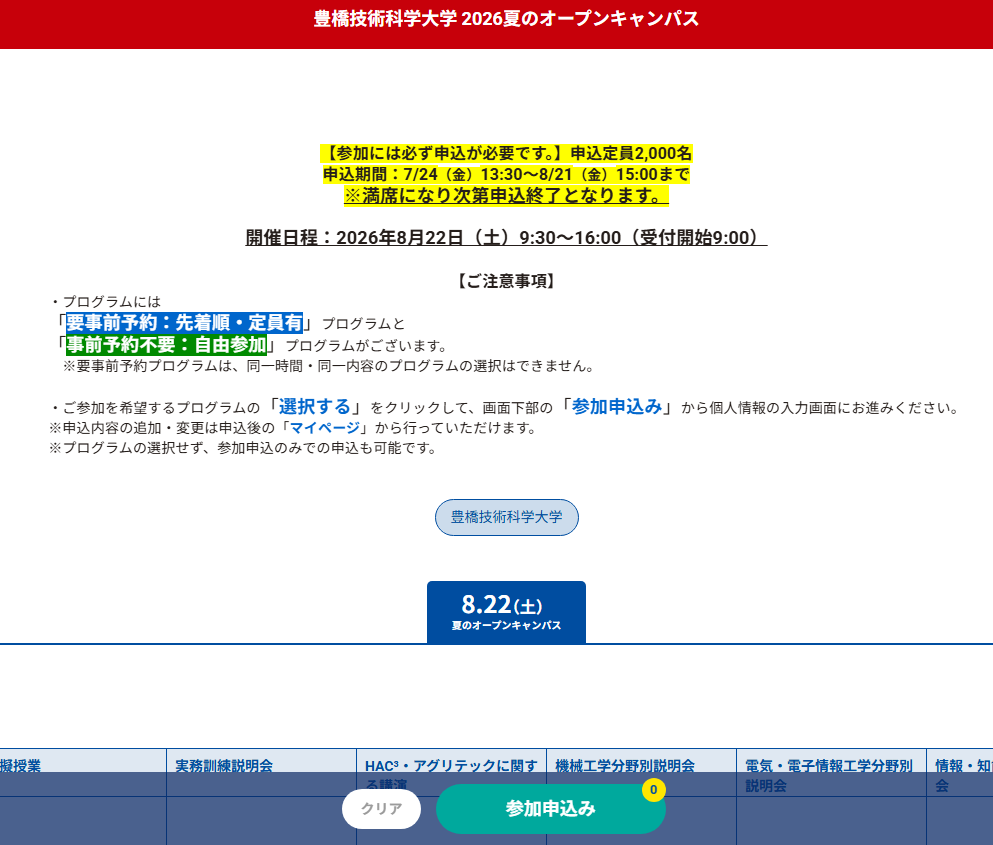The height and width of the screenshot is (845, 993).
Task: Click the ※要事前予約プログラムは、同一時間 note
Action: (x=329, y=366)
